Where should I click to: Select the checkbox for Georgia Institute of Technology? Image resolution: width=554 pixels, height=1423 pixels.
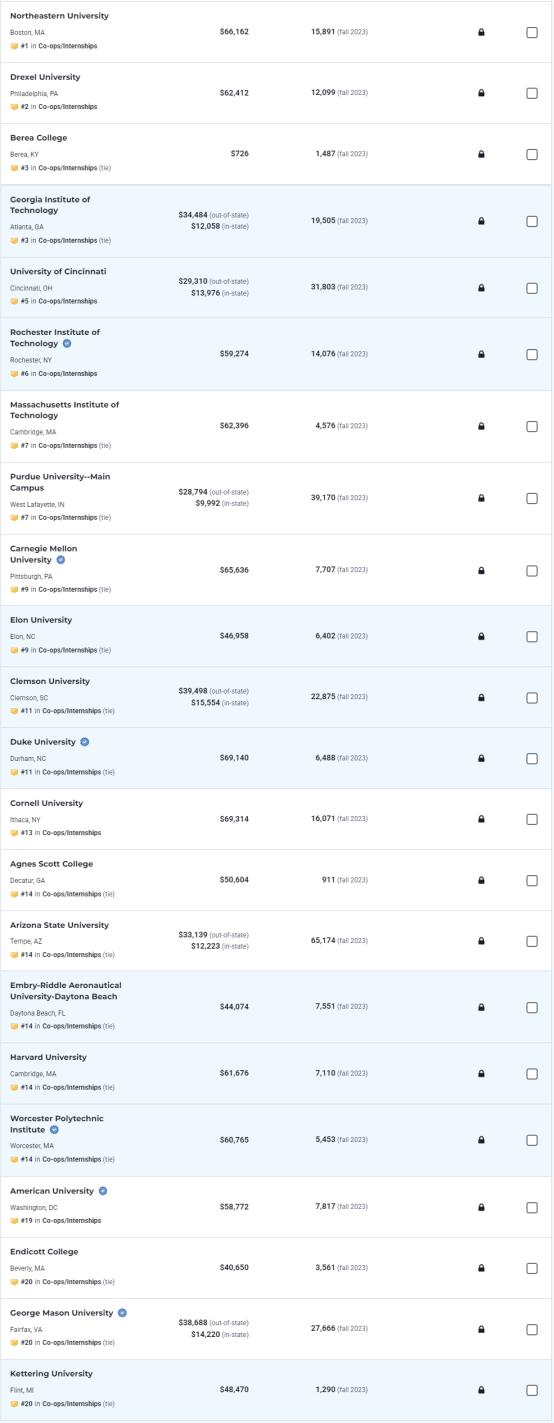[x=532, y=221]
